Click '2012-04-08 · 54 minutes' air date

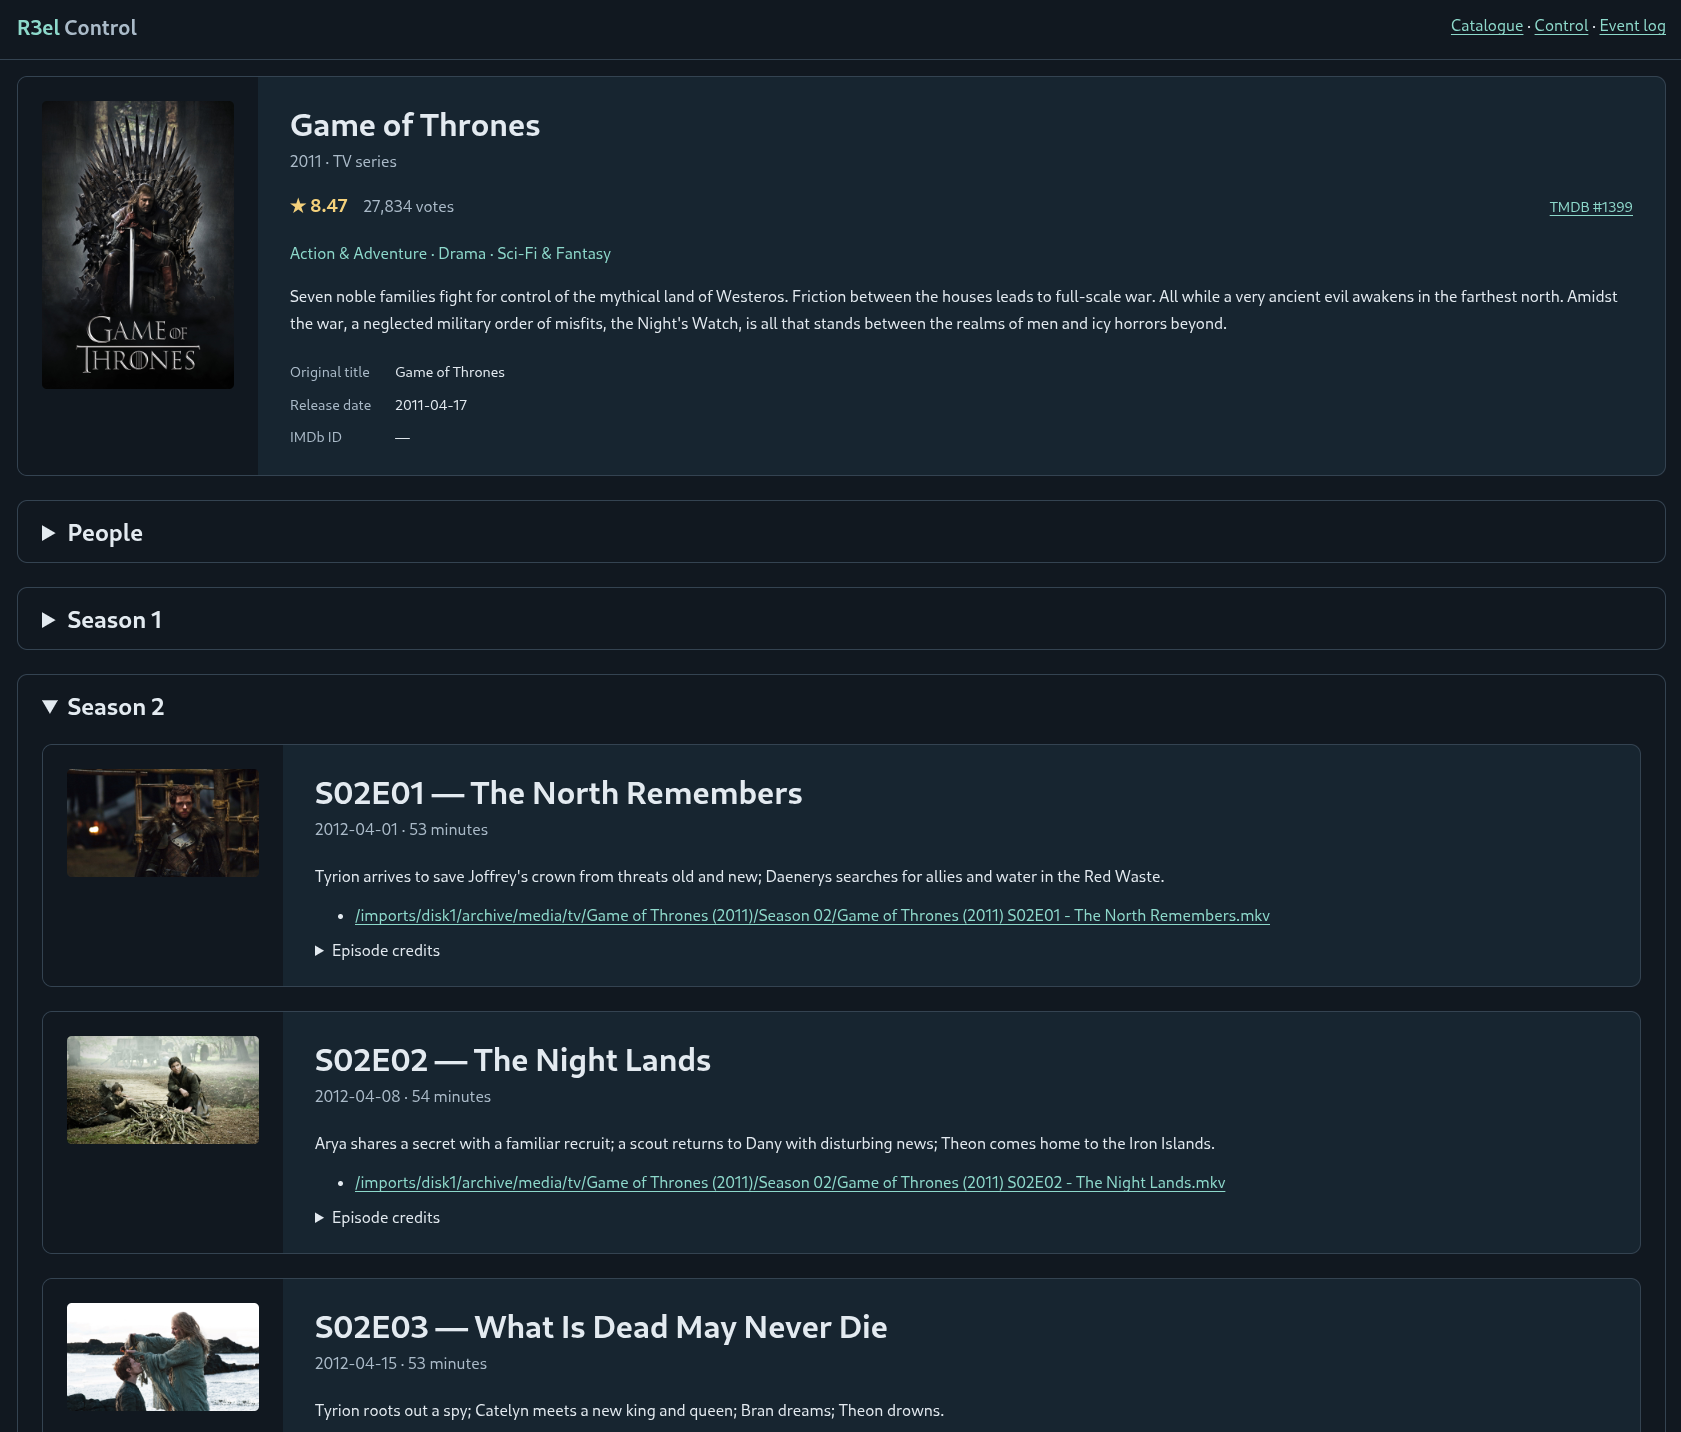(403, 1097)
